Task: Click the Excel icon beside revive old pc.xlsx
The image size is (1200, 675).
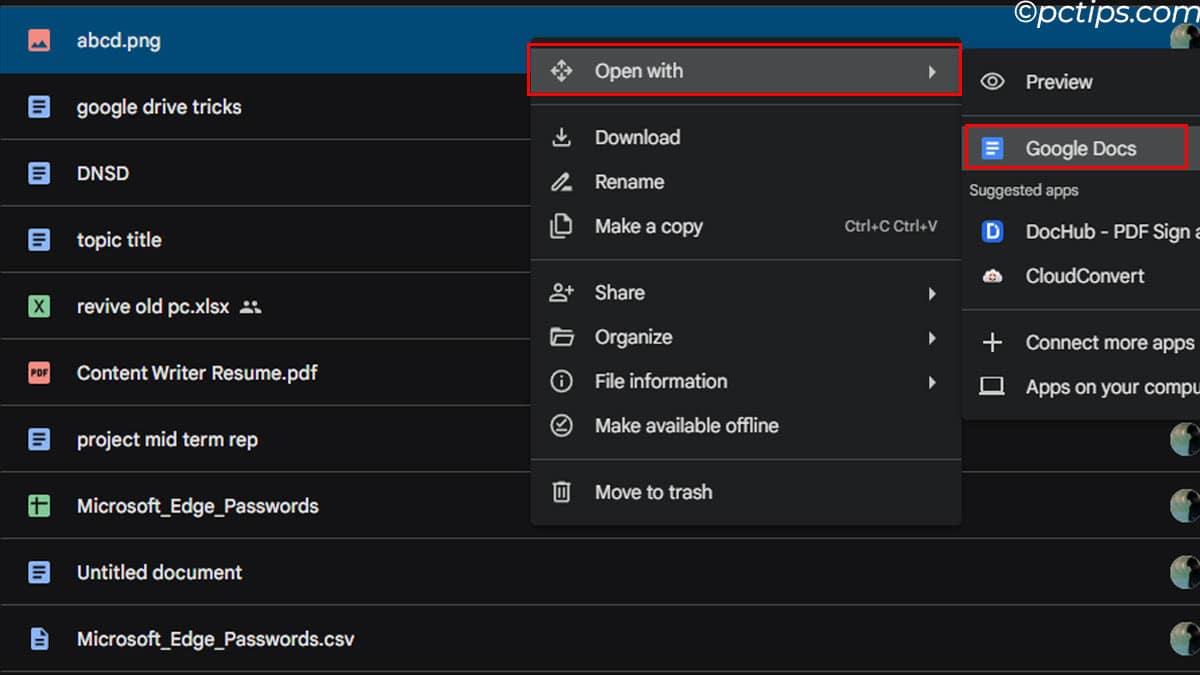Action: tap(39, 306)
